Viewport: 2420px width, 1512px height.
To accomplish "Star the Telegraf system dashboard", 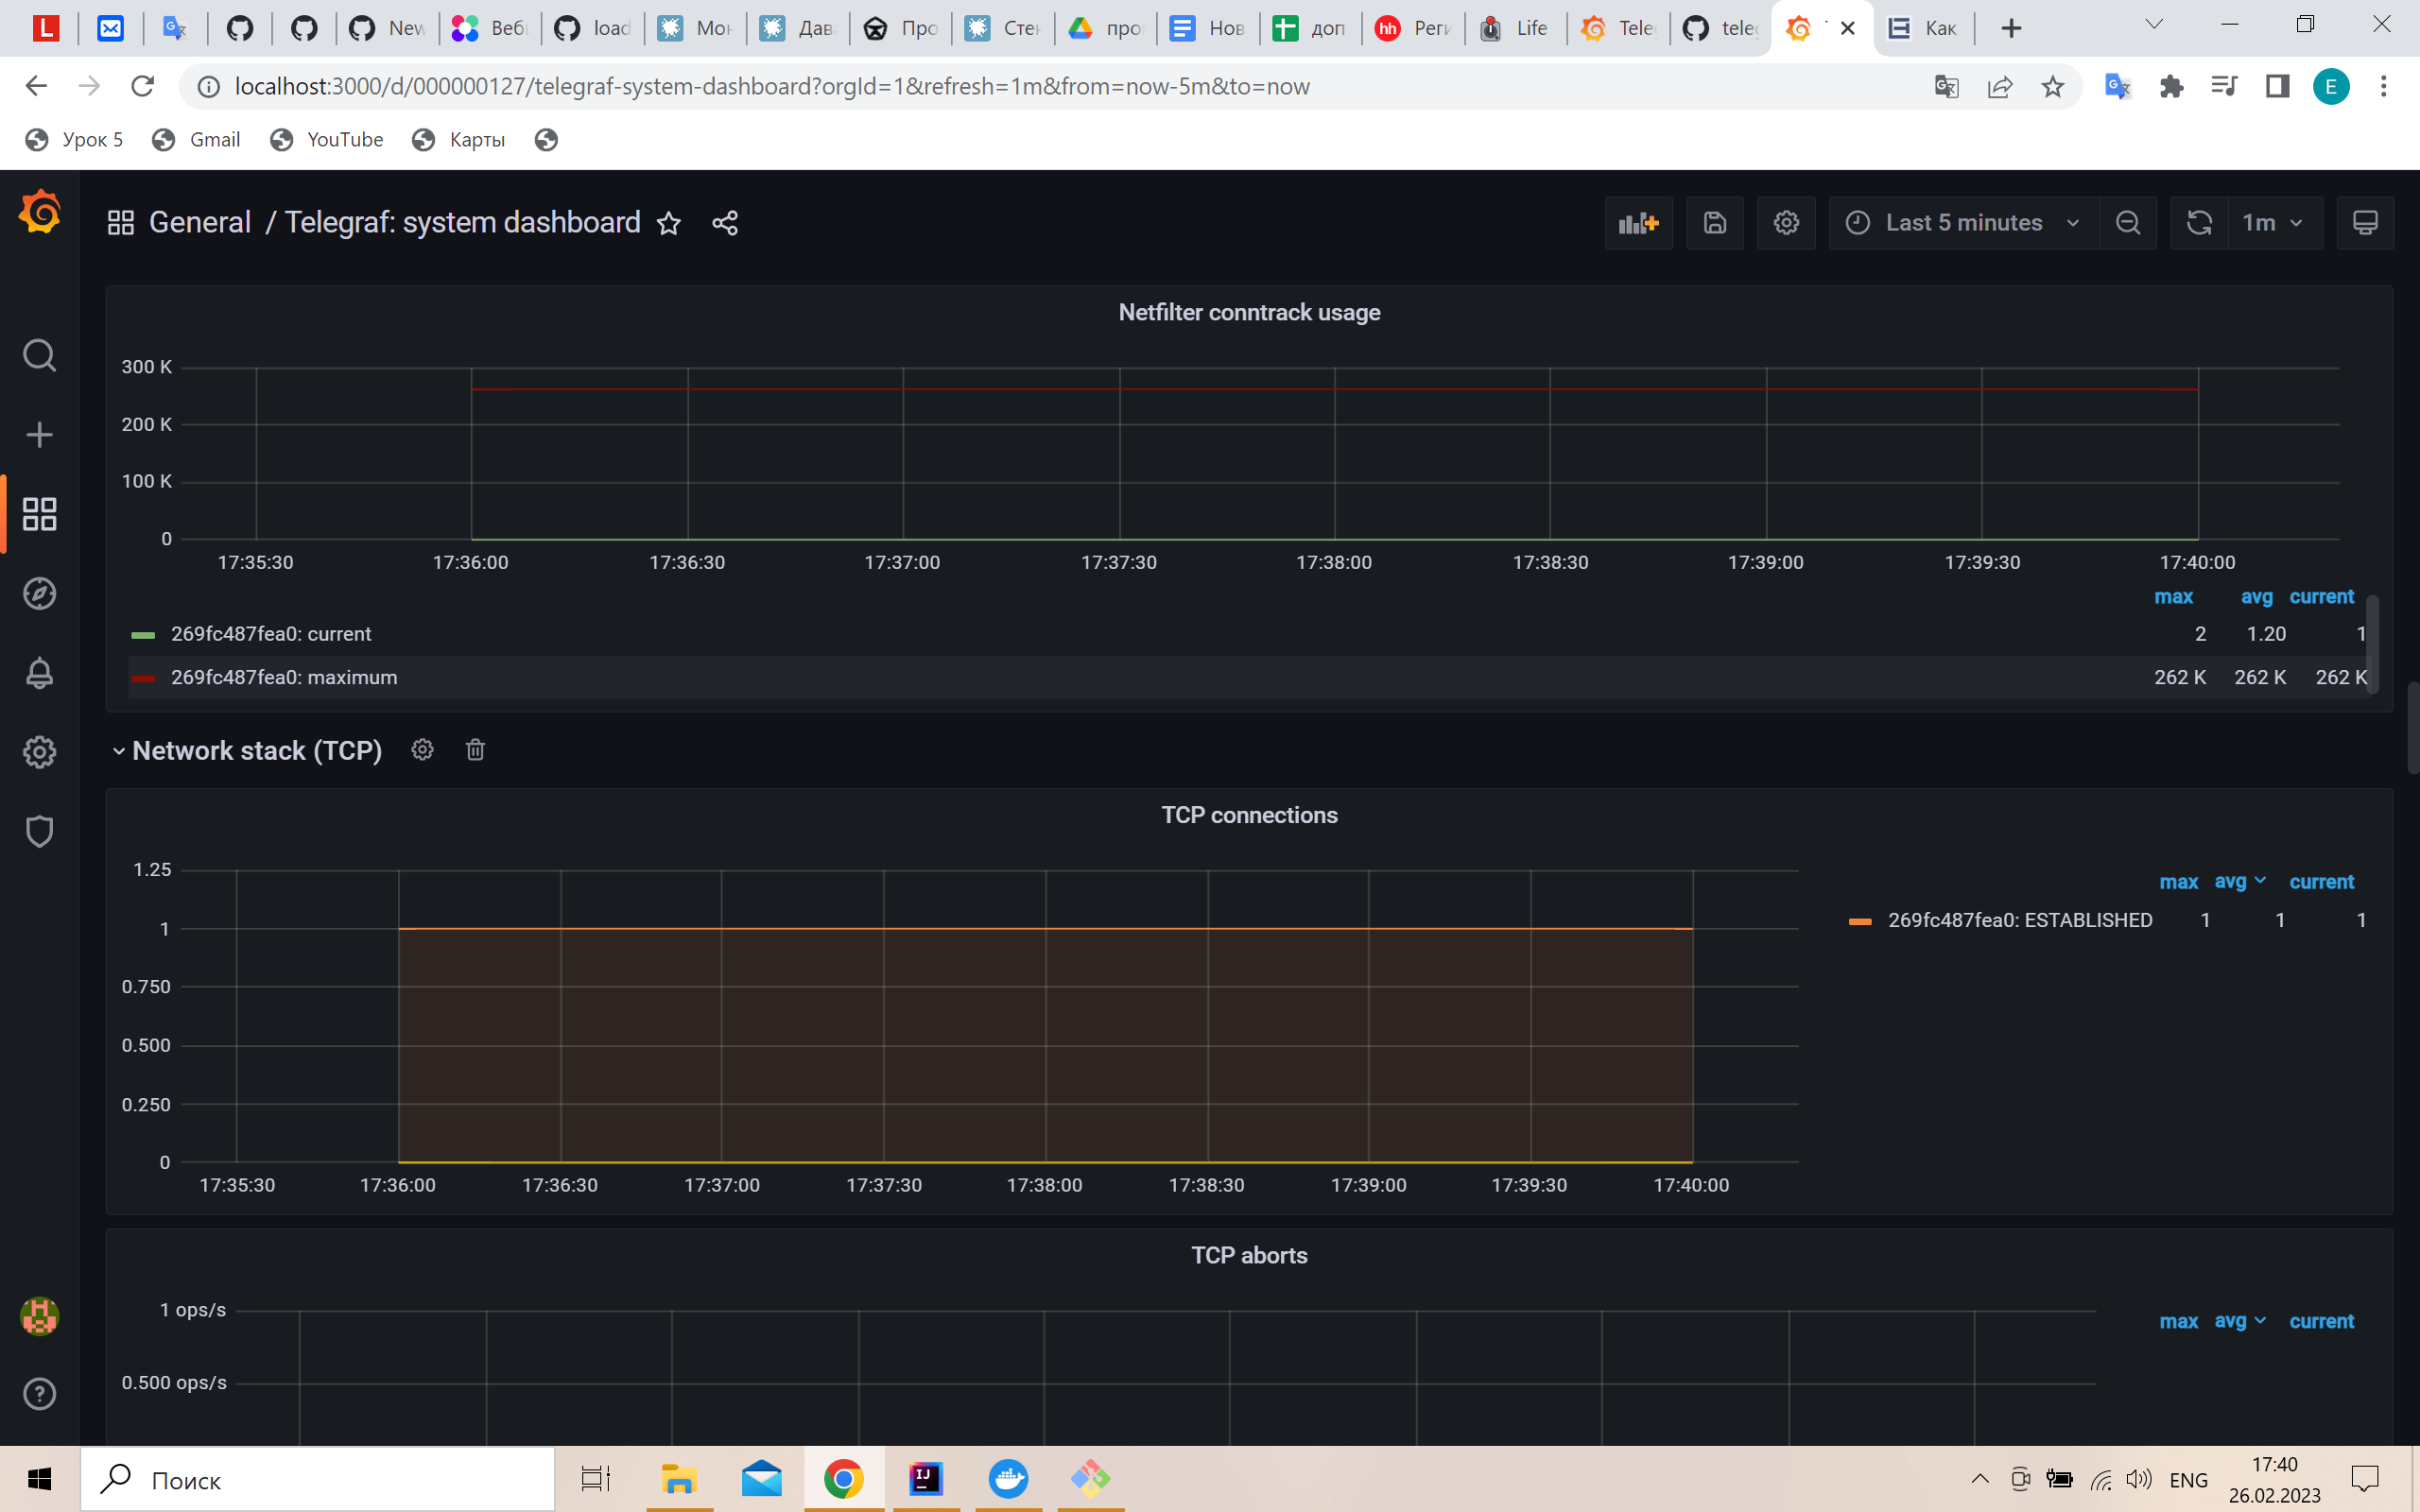I will 669,222.
